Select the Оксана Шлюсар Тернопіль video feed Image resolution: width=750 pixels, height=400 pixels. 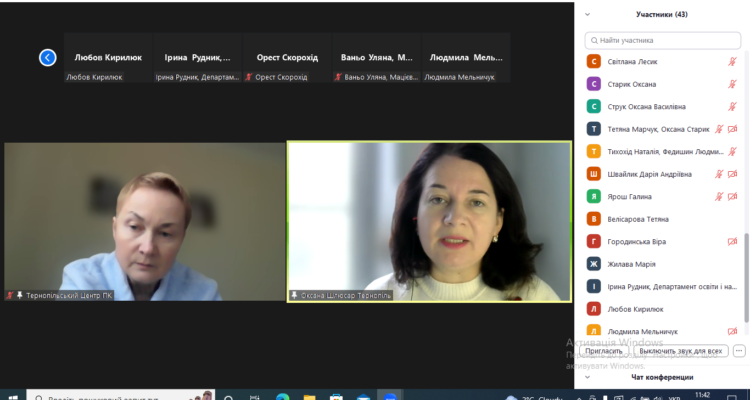coord(429,222)
